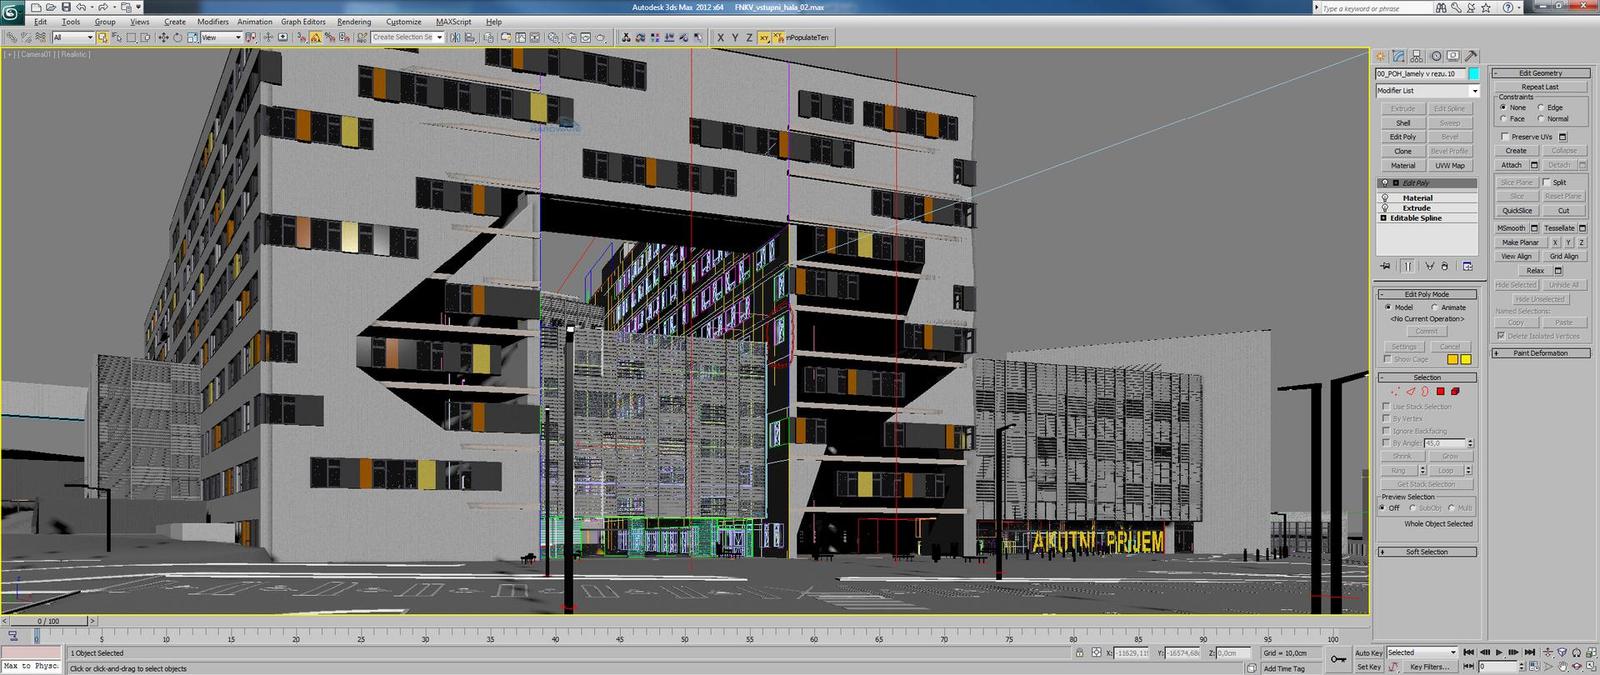Screen dimensions: 1600x675
Task: Enable the Preserve UVs checkbox
Action: pyautogui.click(x=1504, y=136)
